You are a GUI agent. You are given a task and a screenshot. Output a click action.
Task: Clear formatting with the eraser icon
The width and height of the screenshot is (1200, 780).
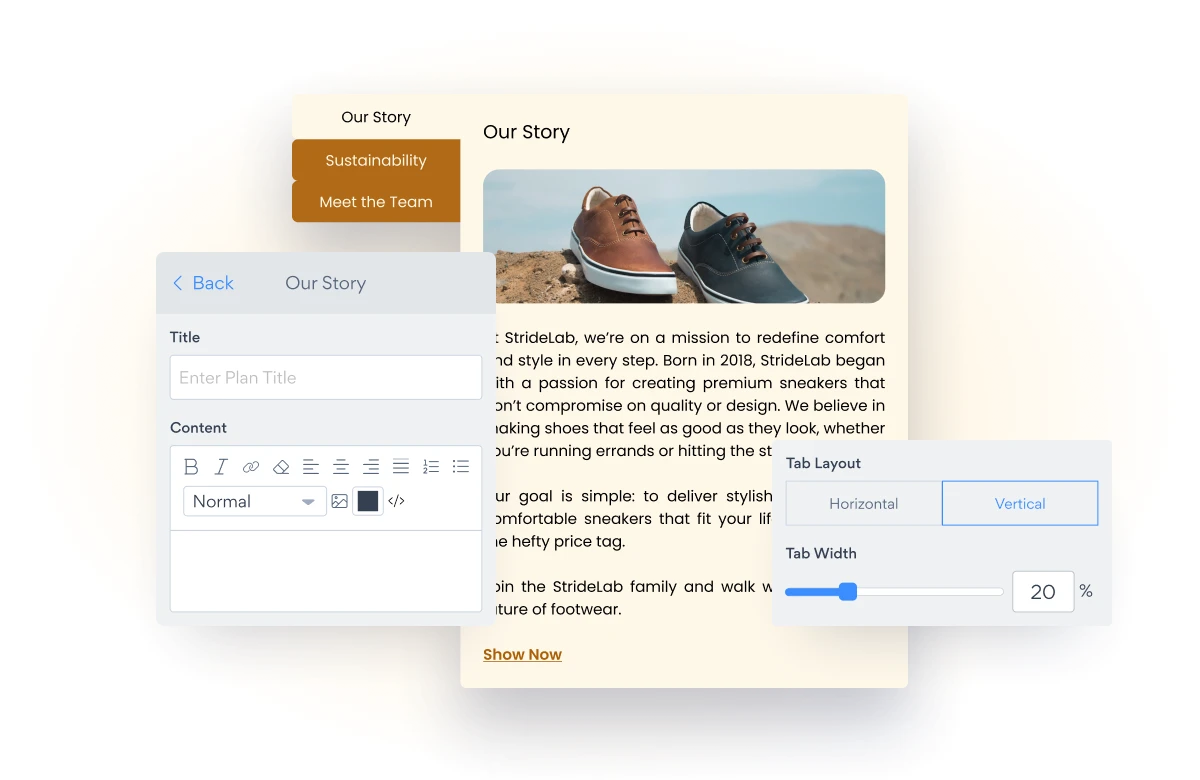pos(281,467)
